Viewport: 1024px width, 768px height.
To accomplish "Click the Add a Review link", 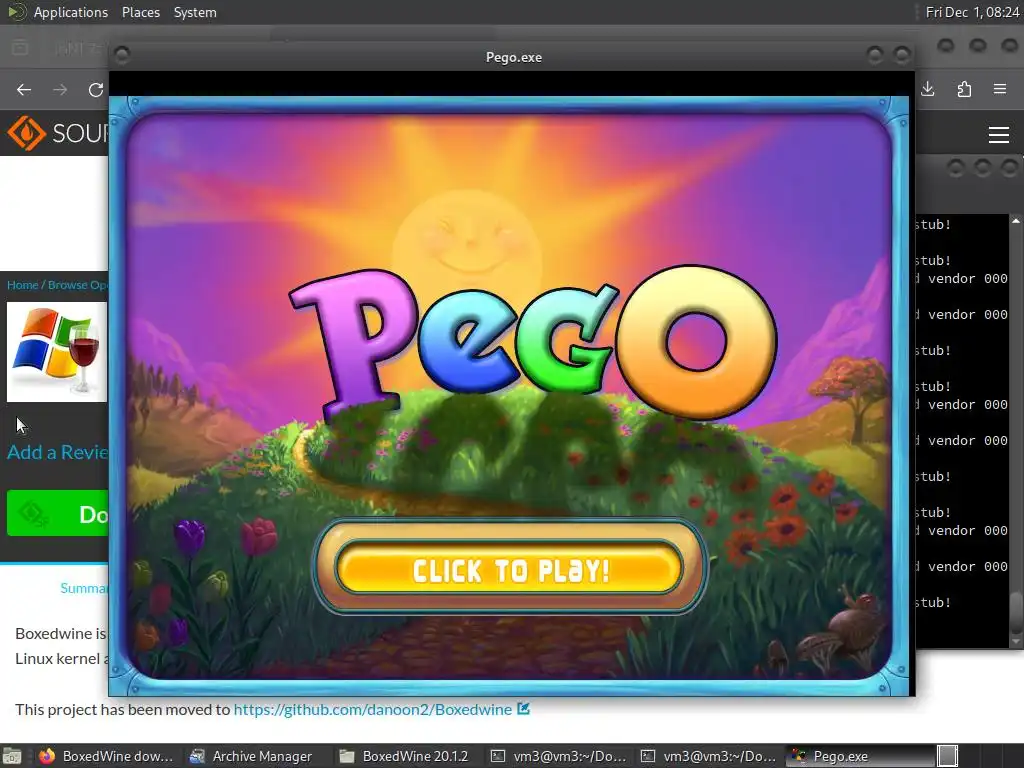I will click(57, 452).
